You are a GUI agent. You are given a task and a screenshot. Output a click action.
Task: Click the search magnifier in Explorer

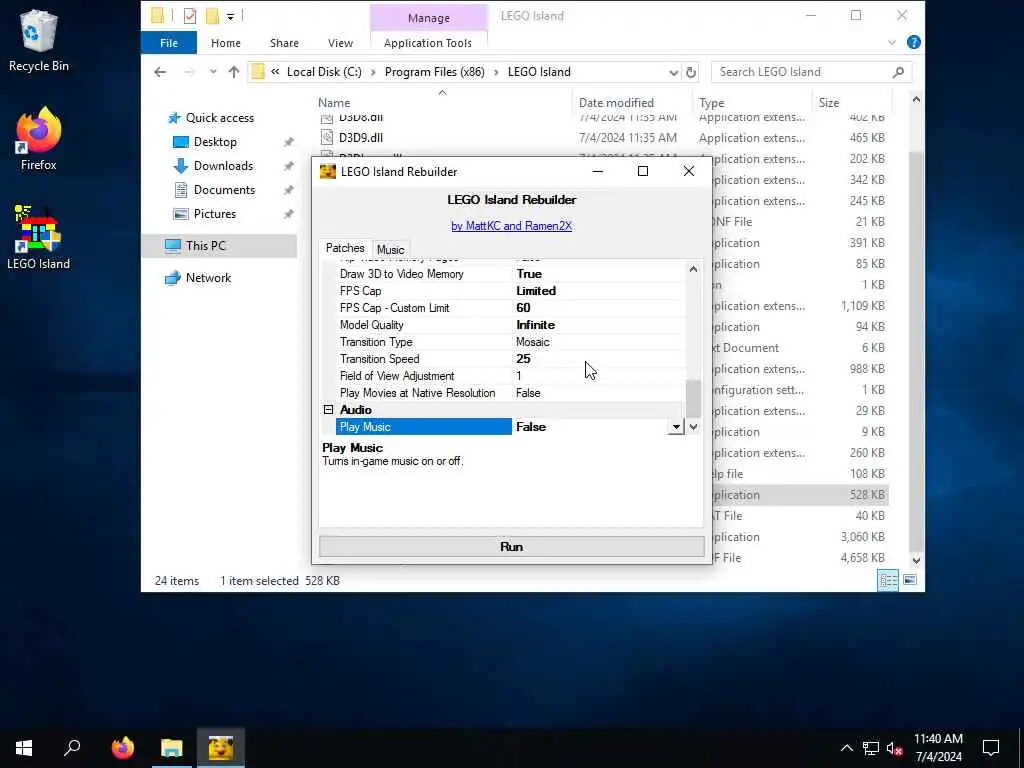(899, 72)
